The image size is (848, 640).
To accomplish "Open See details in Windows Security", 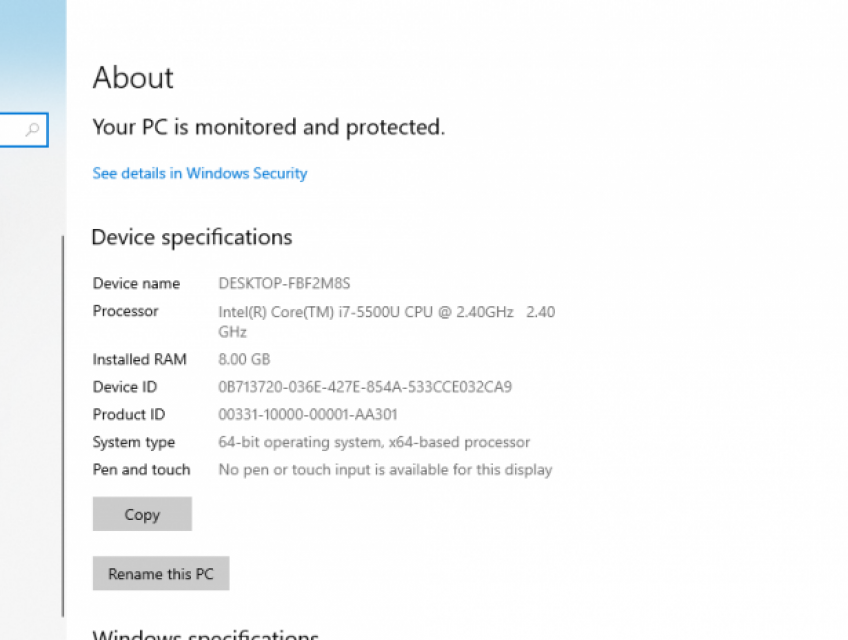I will click(x=199, y=173).
